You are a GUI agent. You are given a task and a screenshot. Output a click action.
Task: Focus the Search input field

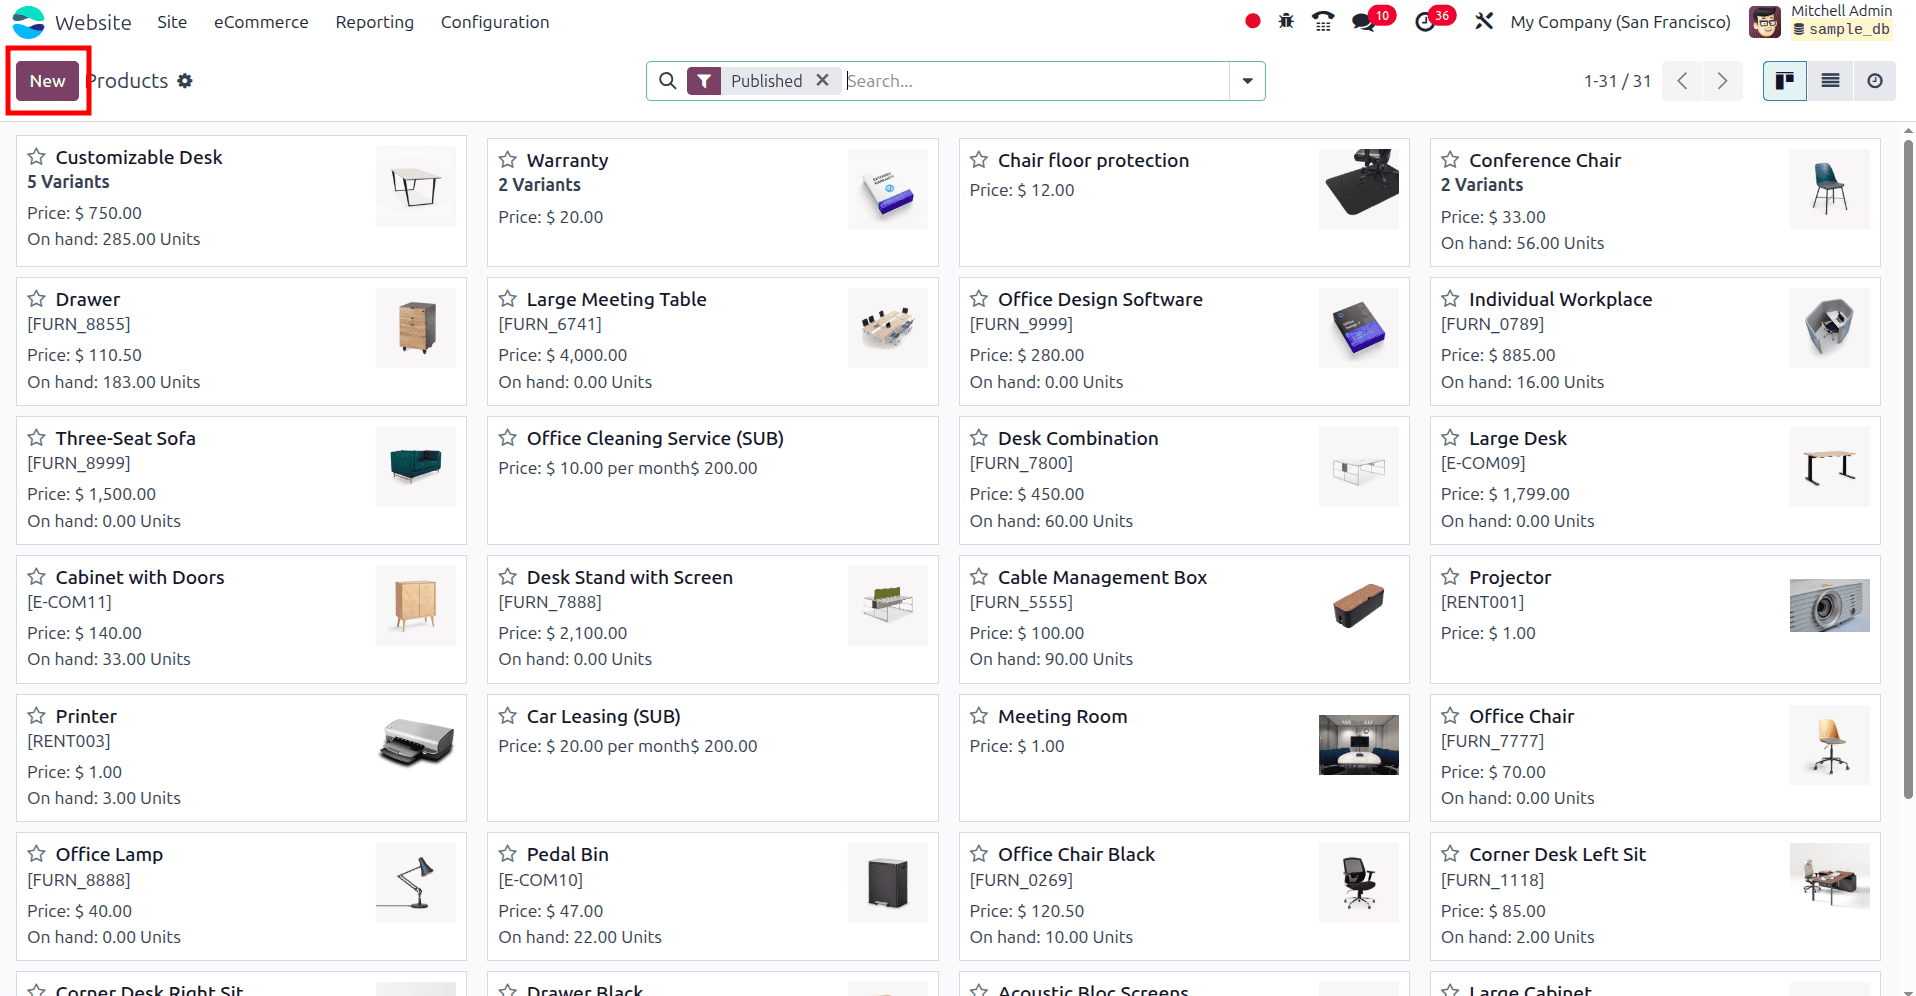tap(1035, 81)
